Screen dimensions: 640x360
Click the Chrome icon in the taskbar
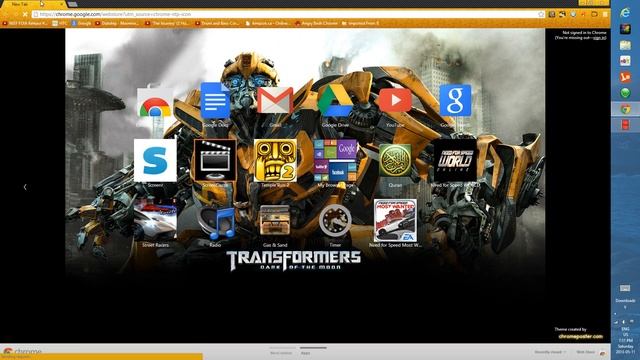[x=625, y=109]
